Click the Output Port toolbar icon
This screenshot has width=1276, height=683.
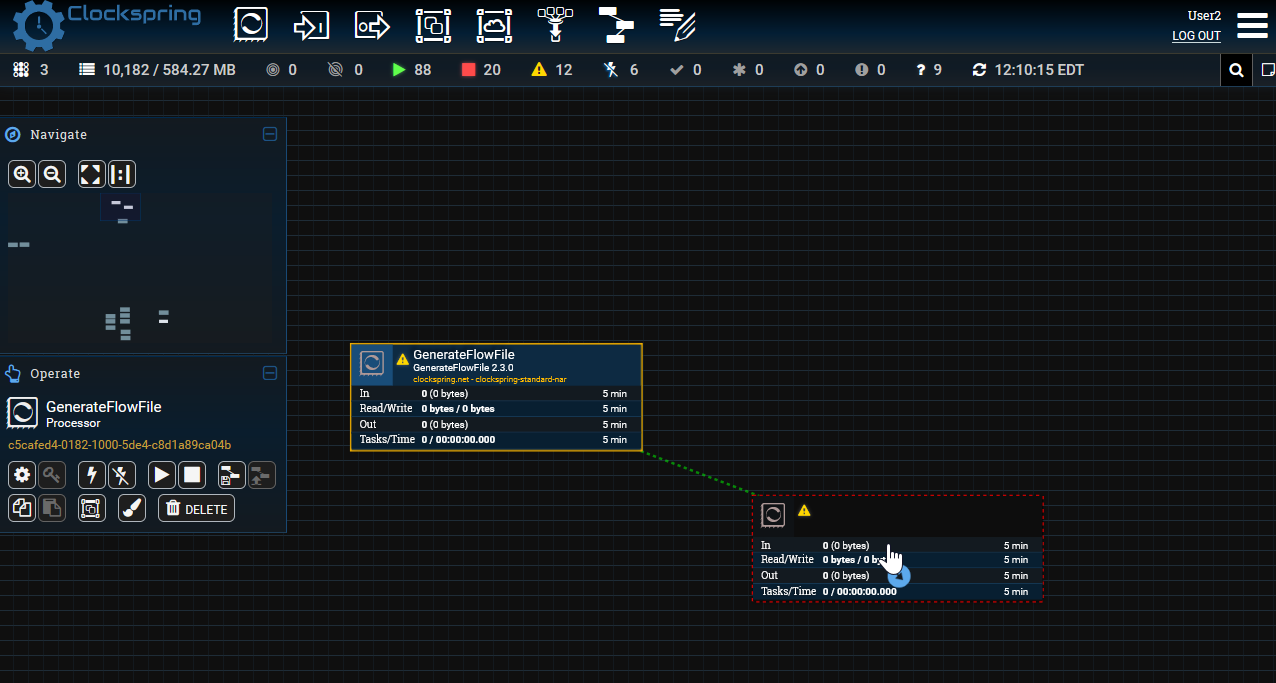(x=372, y=25)
